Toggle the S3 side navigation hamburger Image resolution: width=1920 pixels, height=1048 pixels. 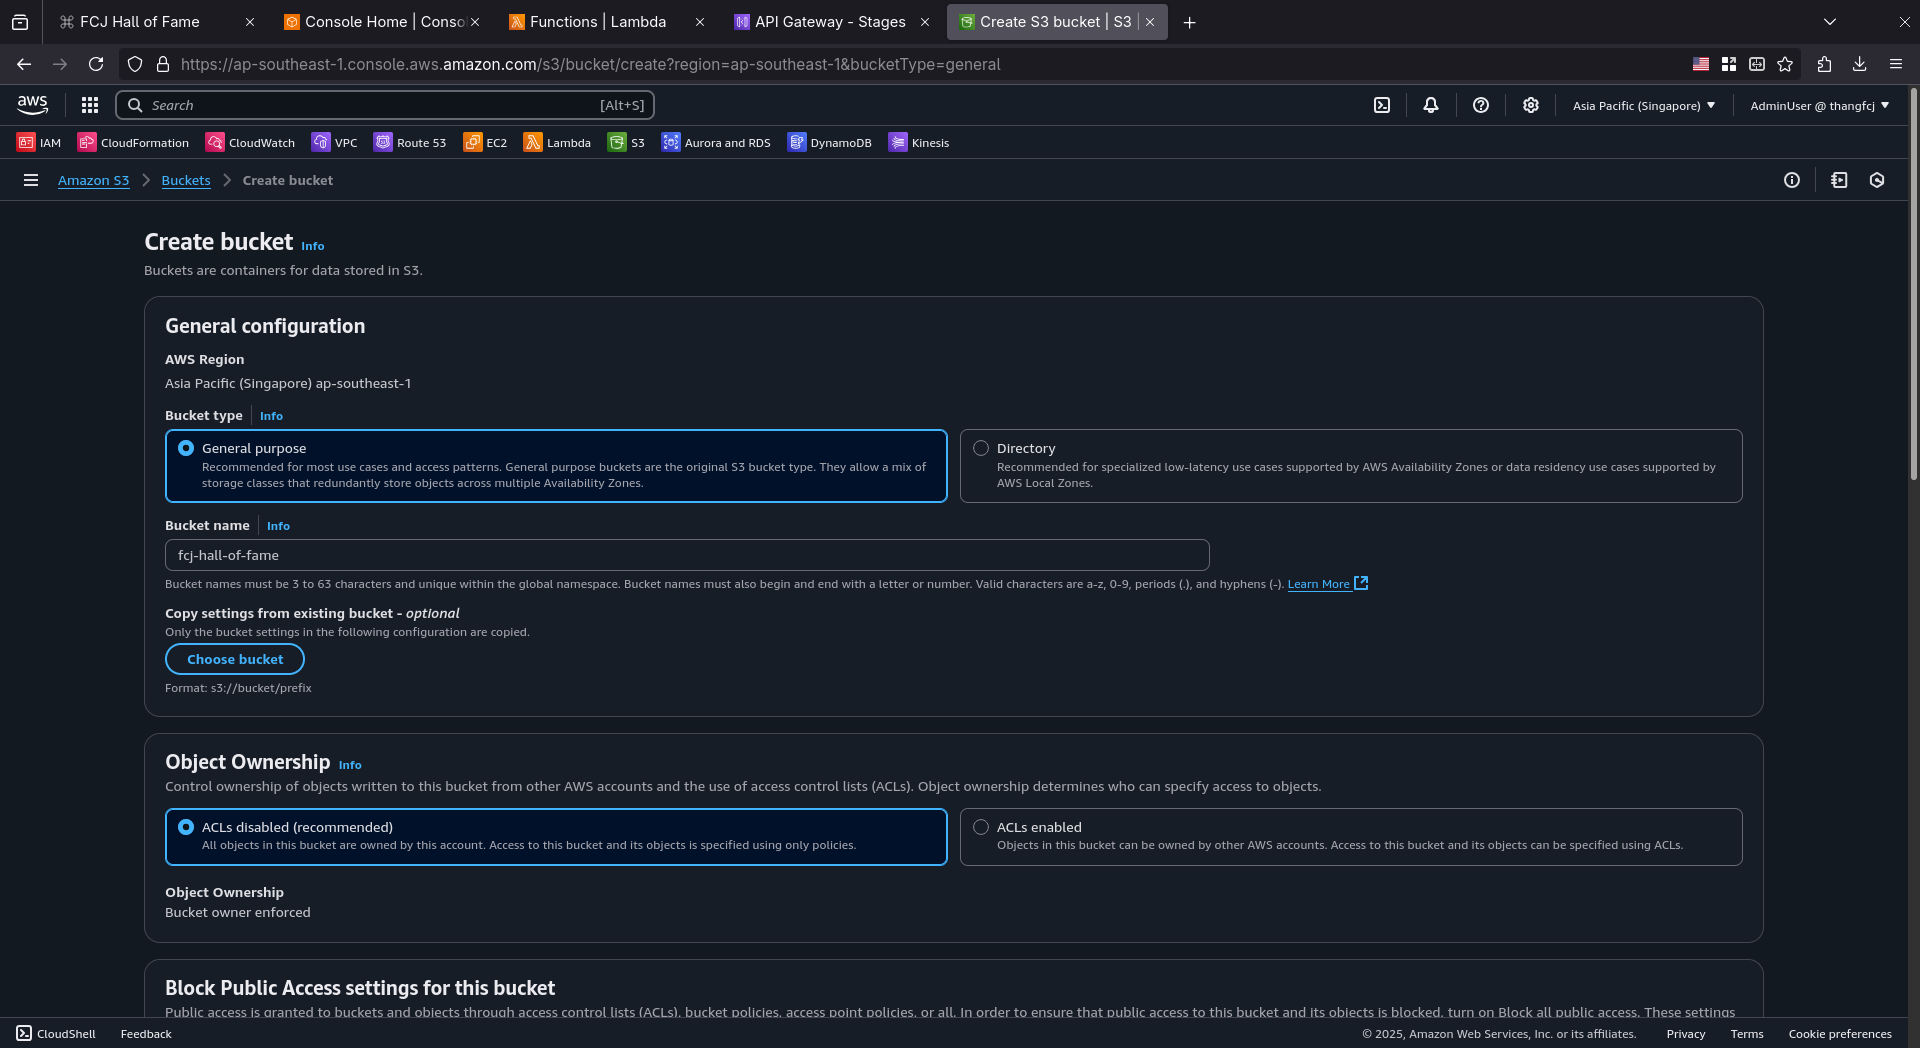[31, 180]
